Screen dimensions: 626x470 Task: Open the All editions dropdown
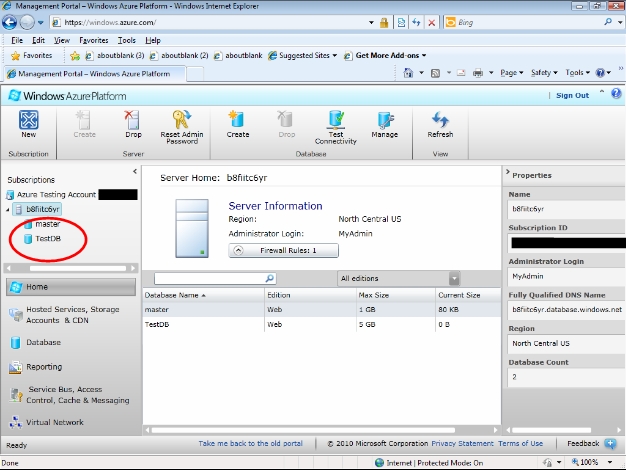click(x=454, y=278)
